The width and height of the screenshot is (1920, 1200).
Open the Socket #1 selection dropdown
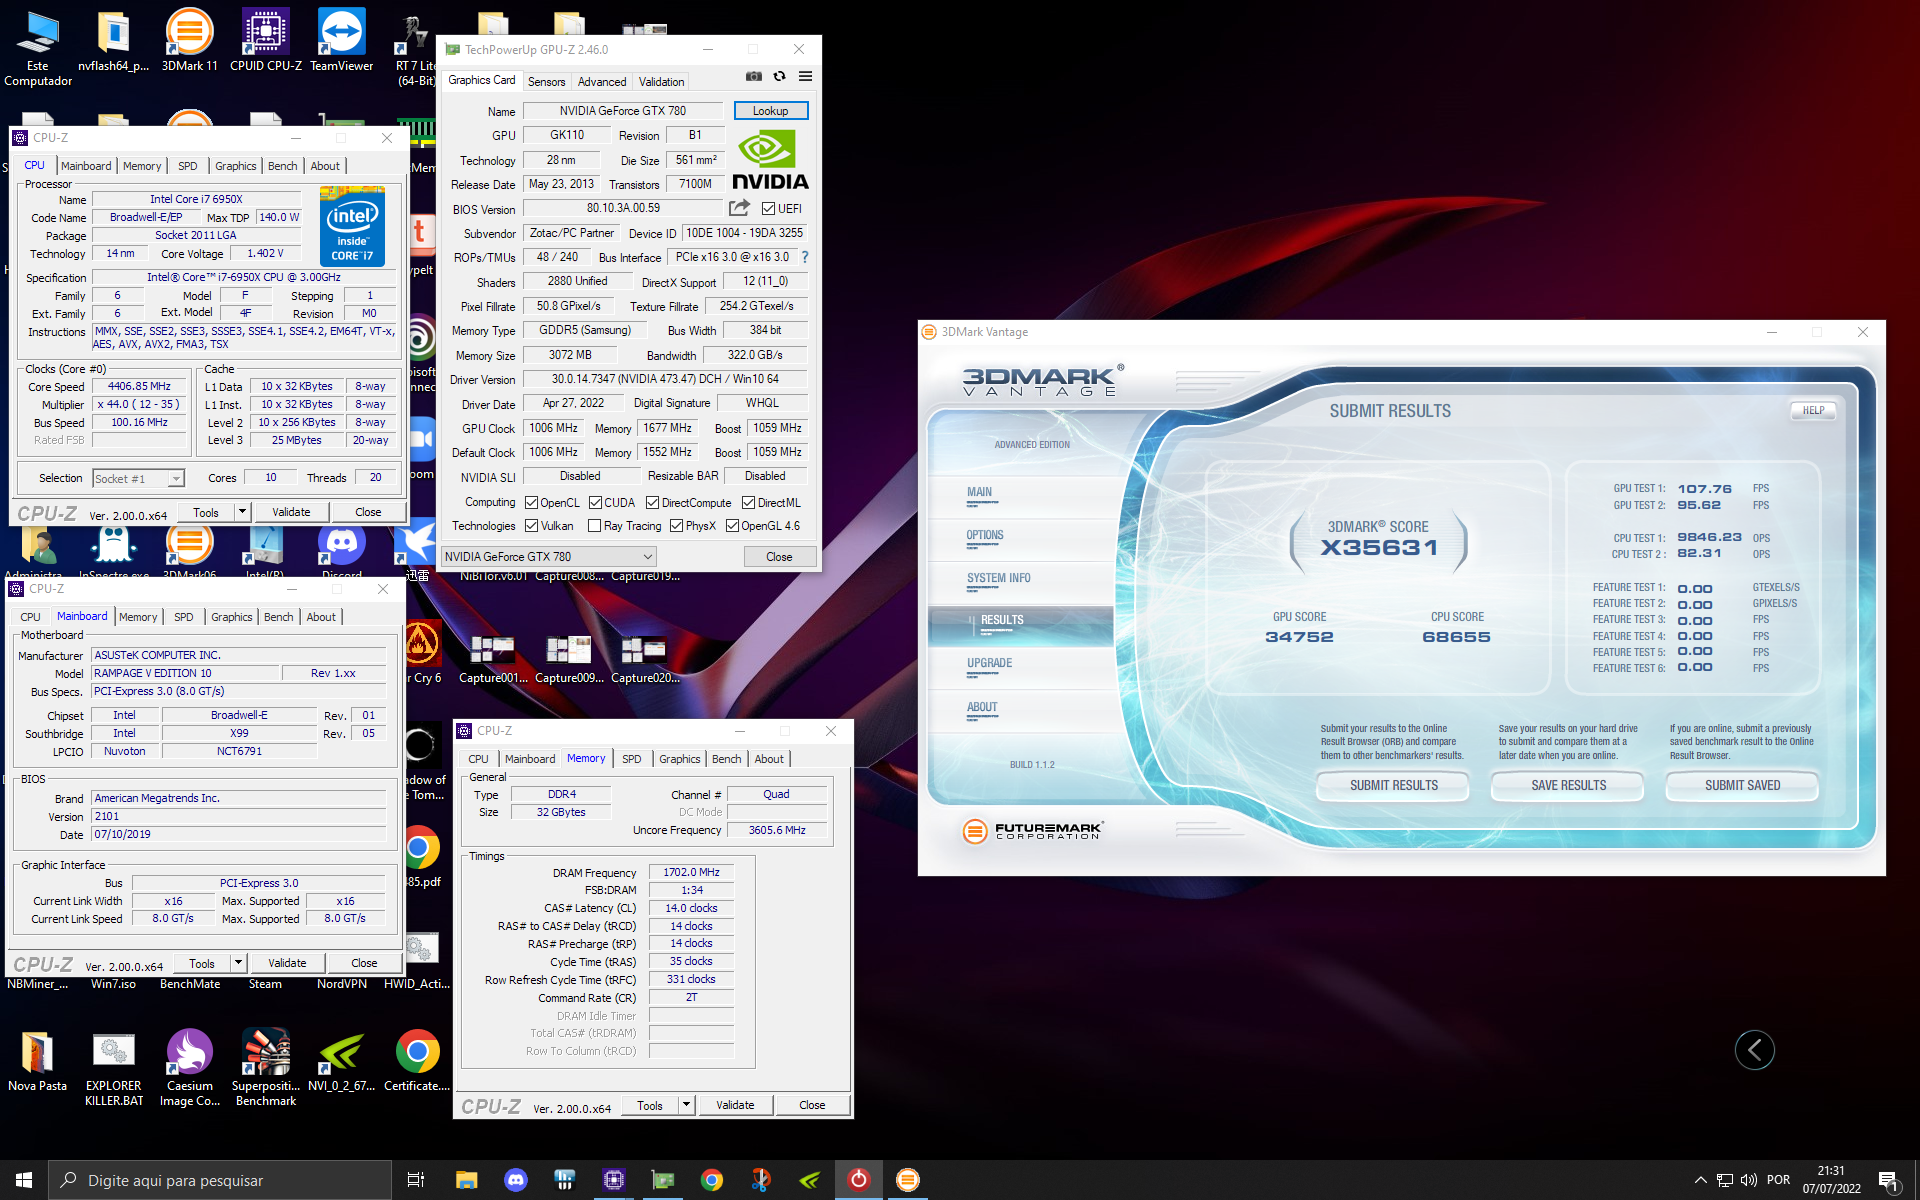pyautogui.click(x=139, y=479)
